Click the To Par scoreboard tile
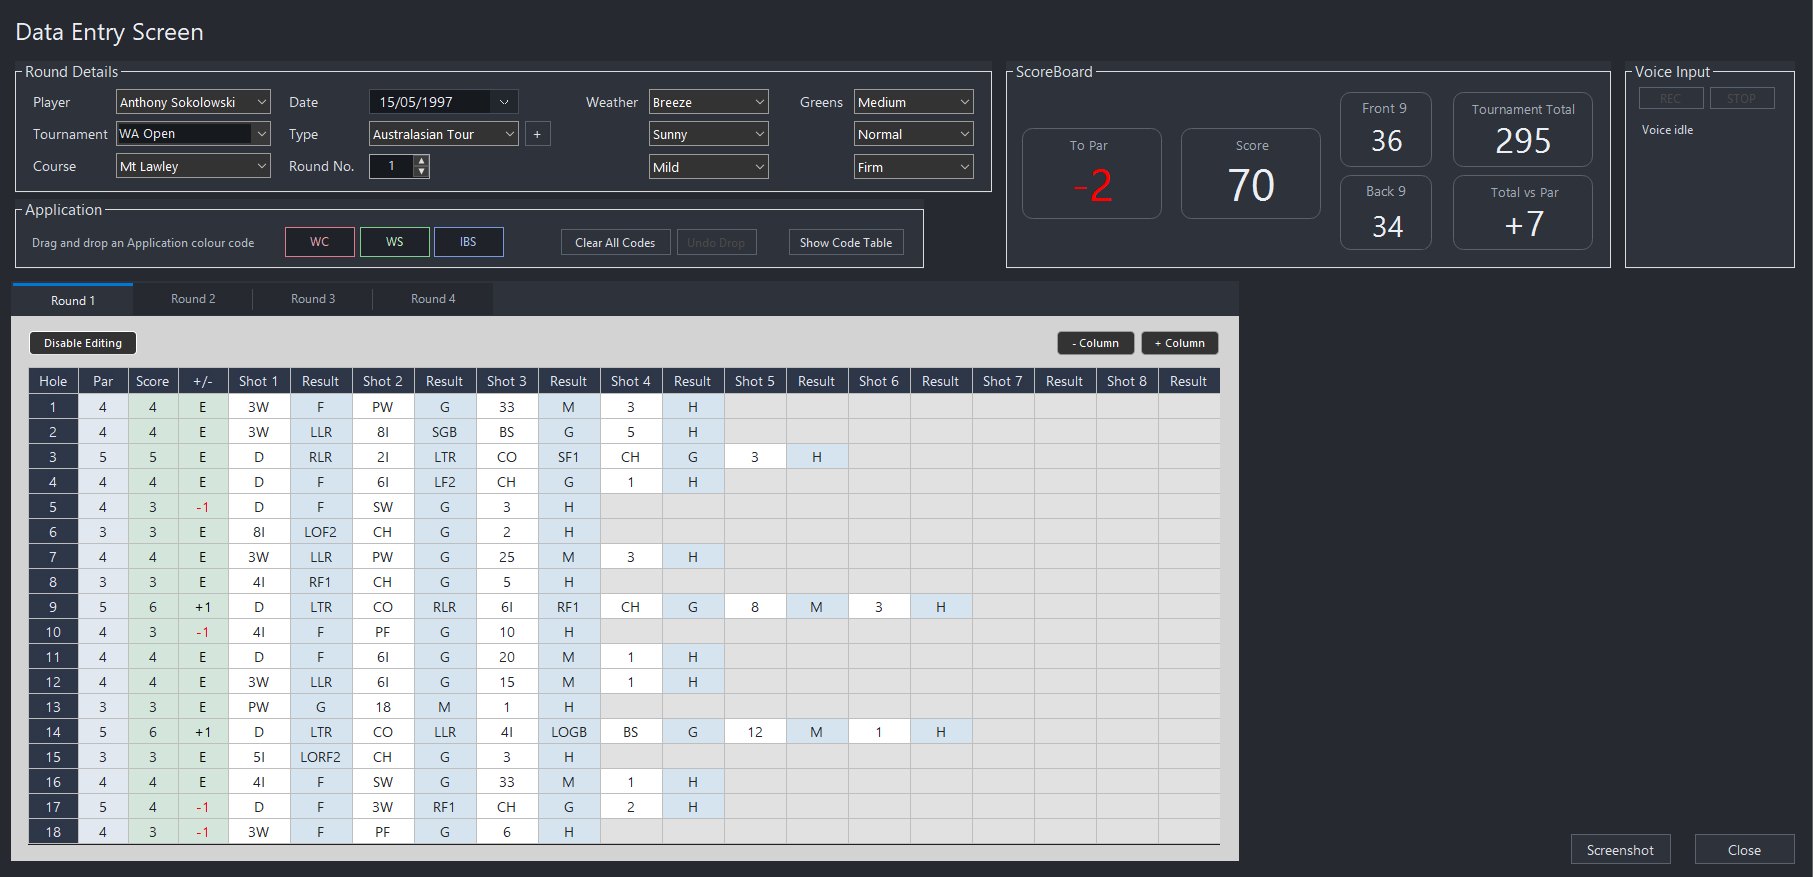Screen dimensions: 1813x877 (x=1091, y=173)
